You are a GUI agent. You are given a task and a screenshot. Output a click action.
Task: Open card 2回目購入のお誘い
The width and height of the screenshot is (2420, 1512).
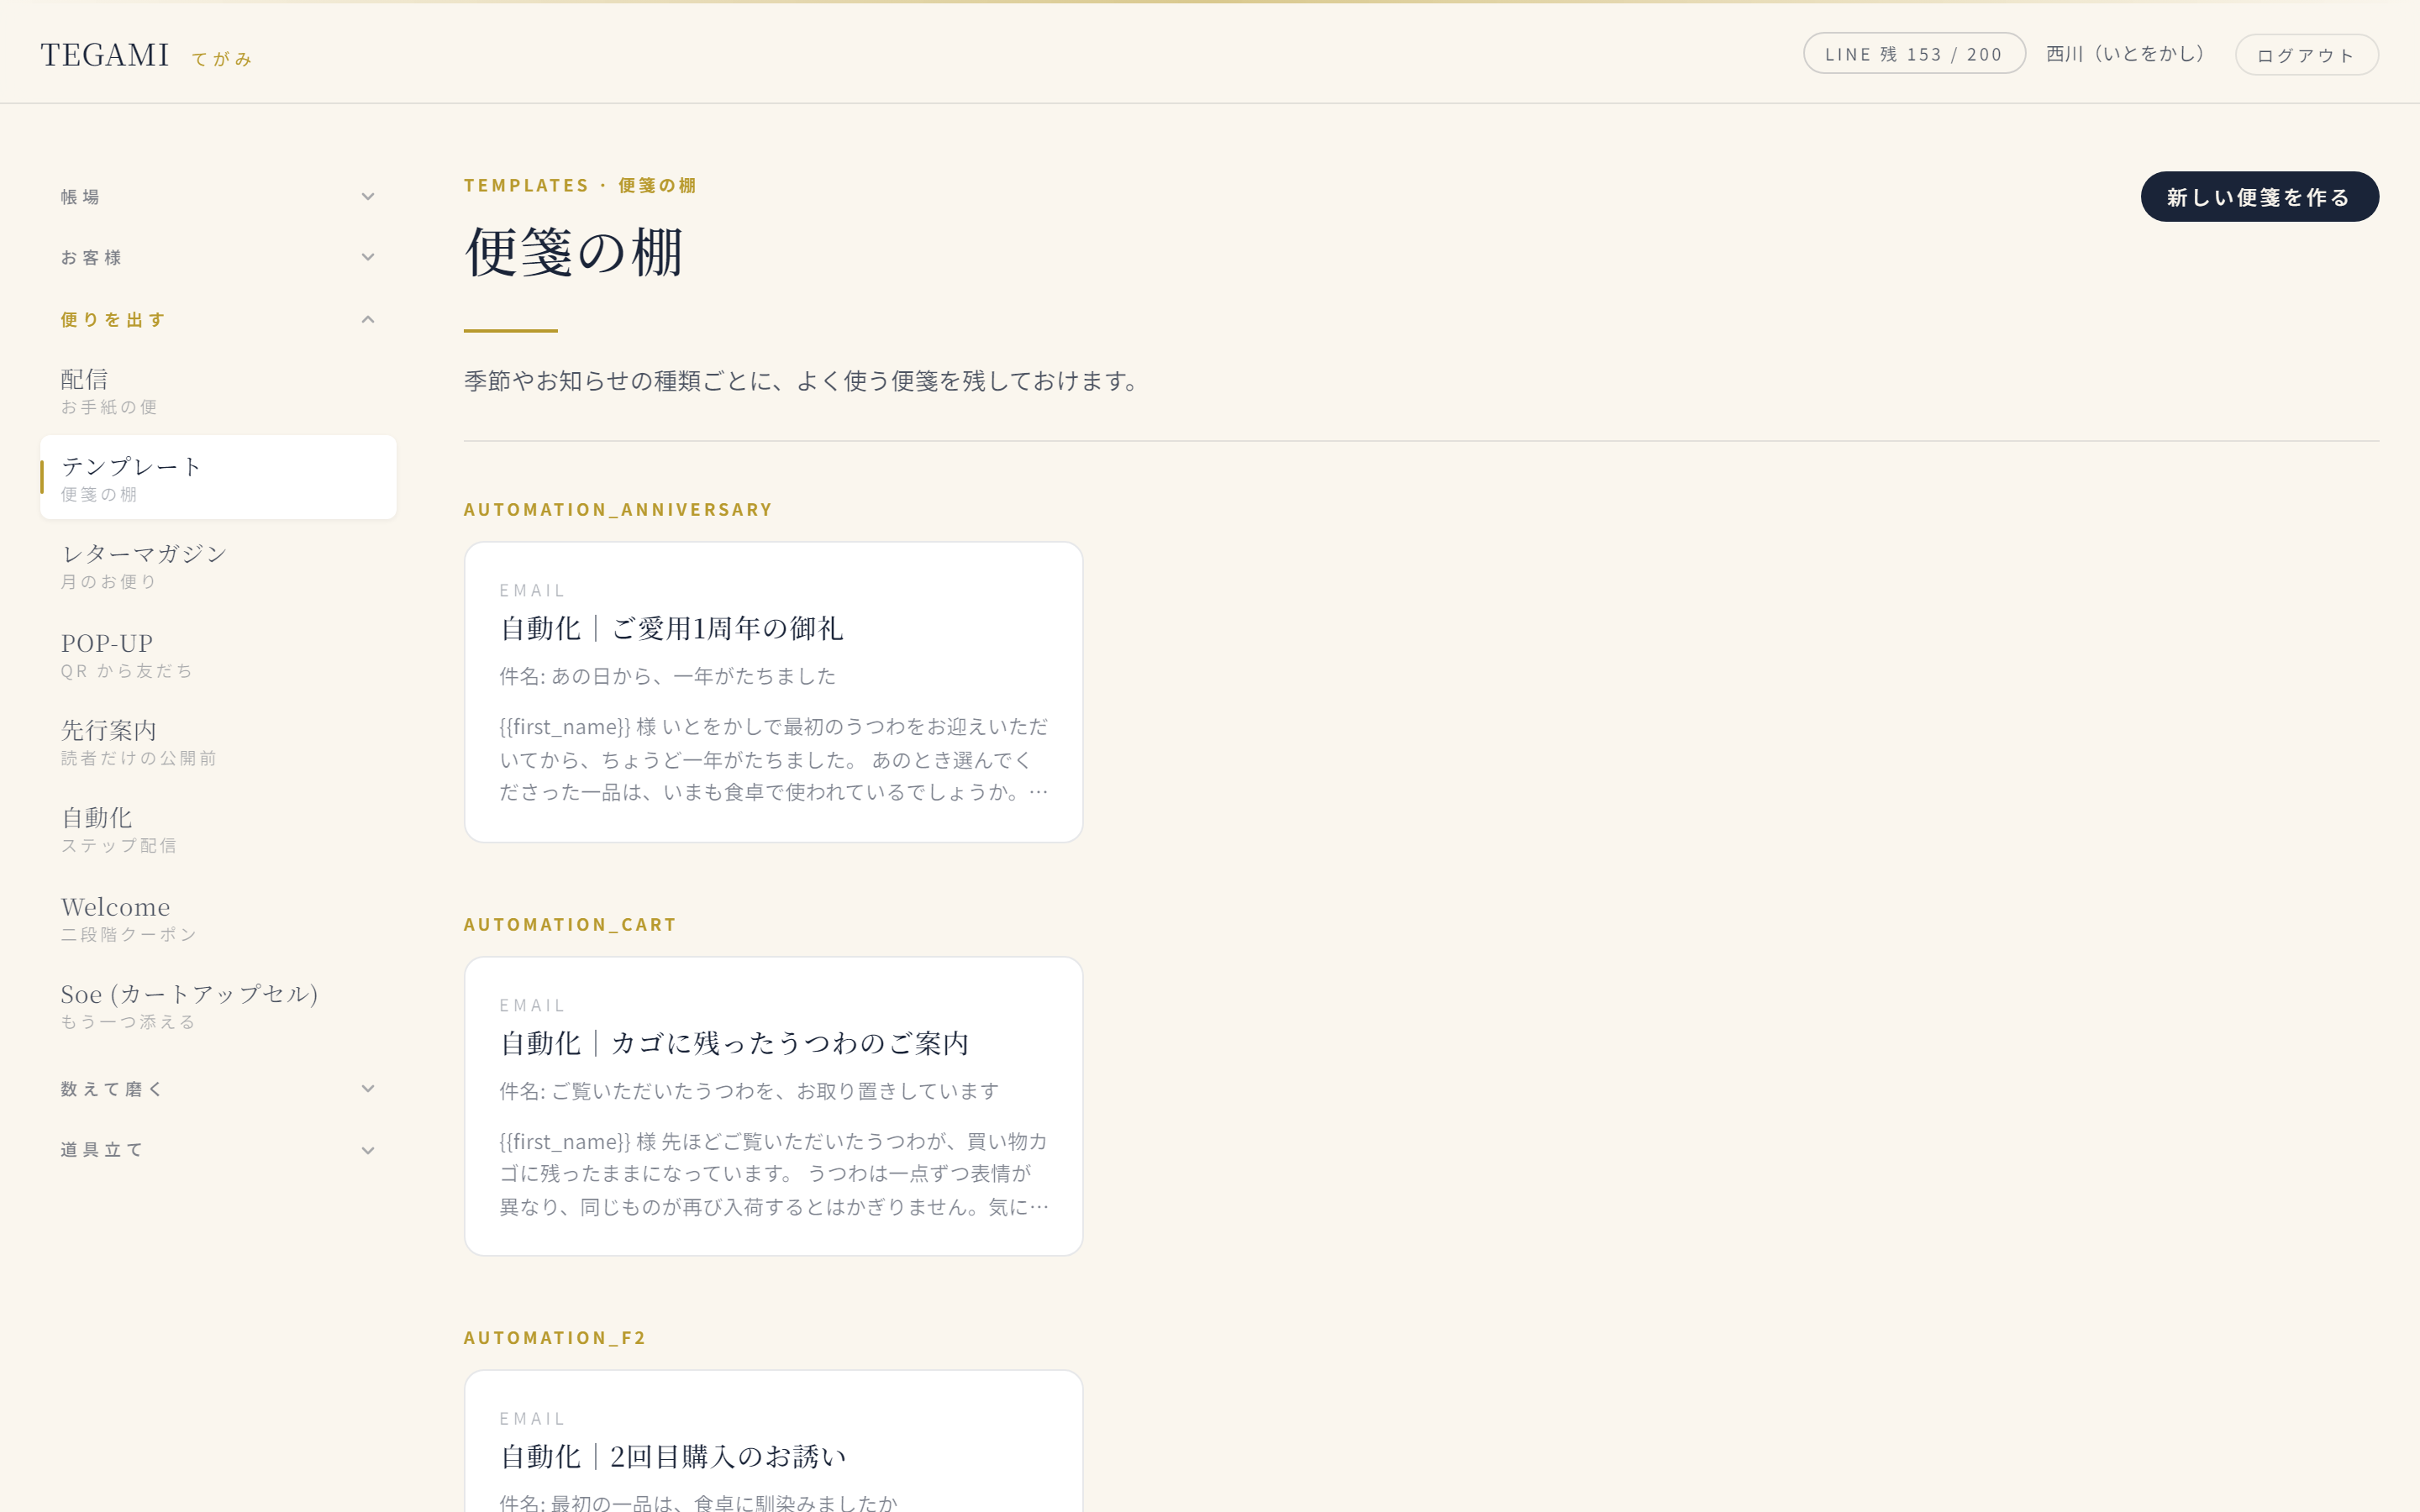coord(773,1441)
